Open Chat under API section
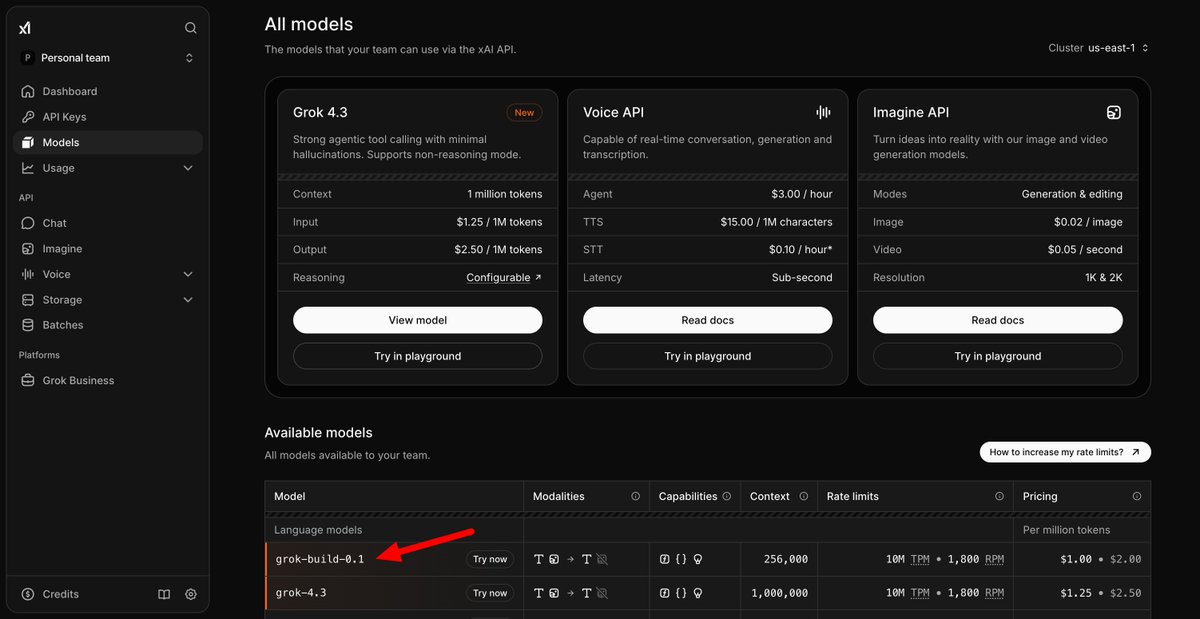Image resolution: width=1200 pixels, height=619 pixels. point(108,223)
